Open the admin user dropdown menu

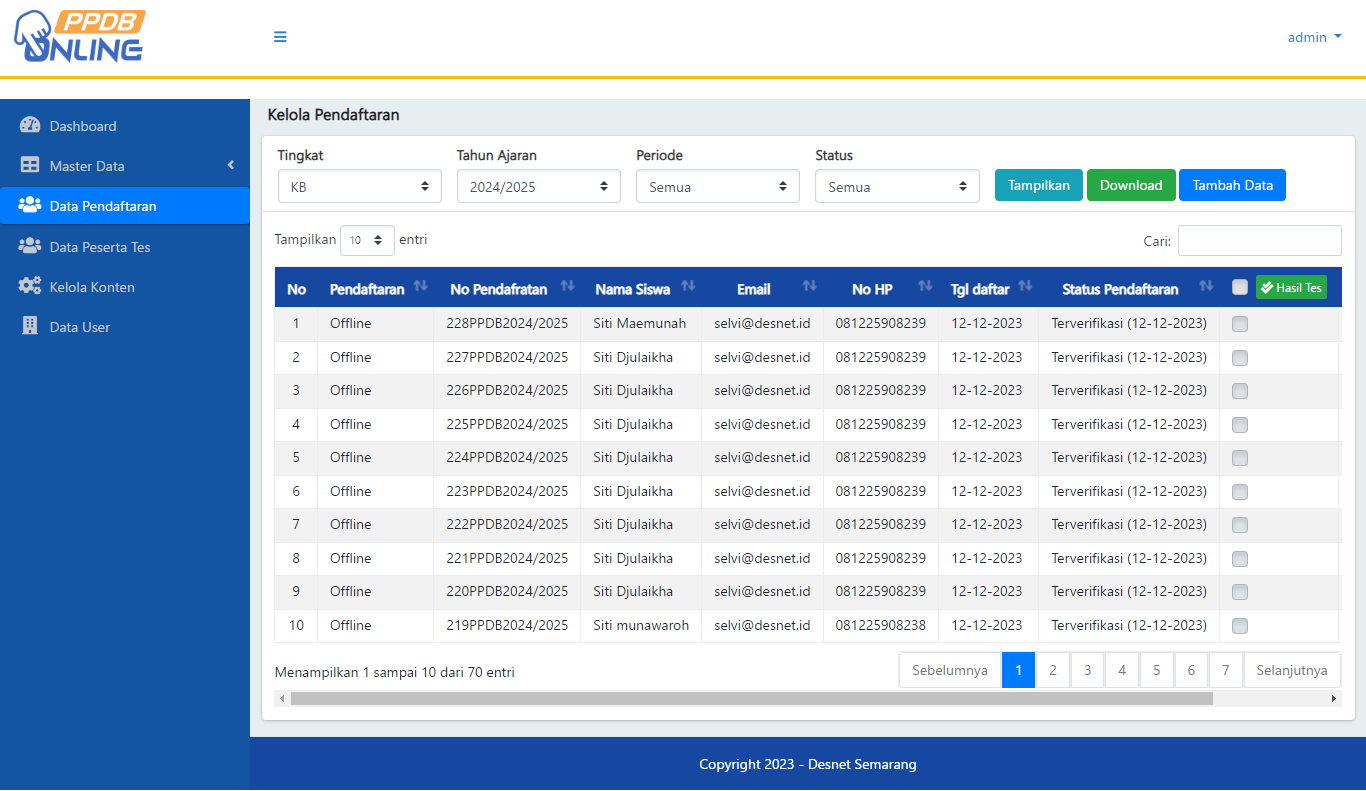1314,37
